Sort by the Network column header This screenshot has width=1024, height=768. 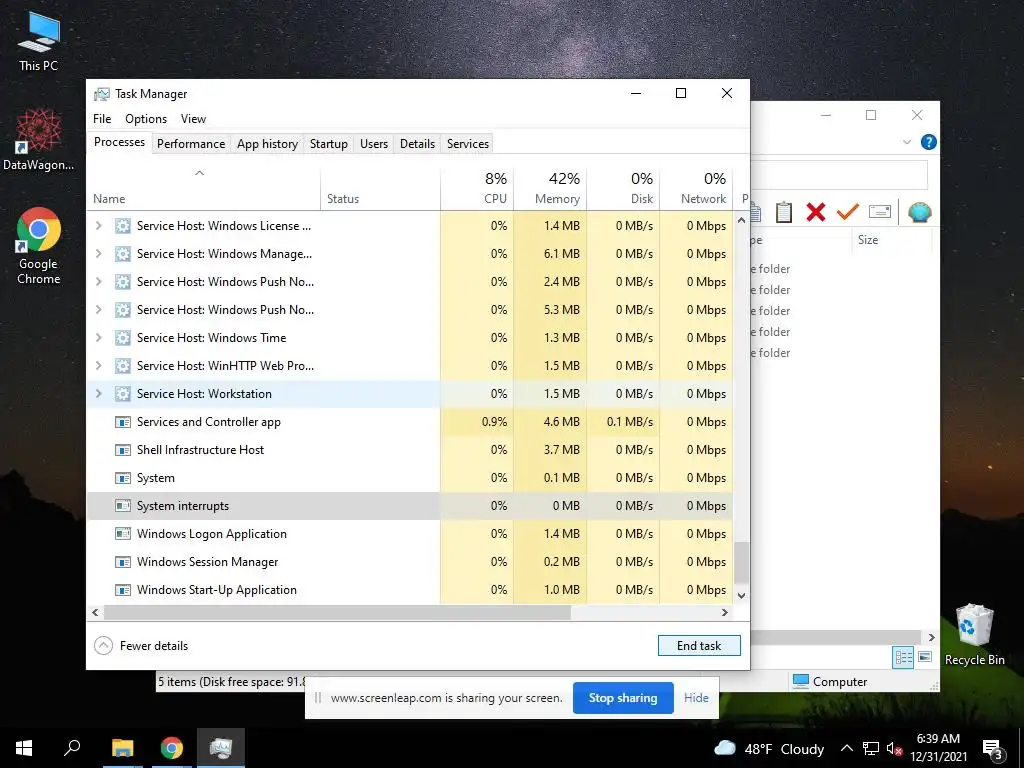point(696,189)
